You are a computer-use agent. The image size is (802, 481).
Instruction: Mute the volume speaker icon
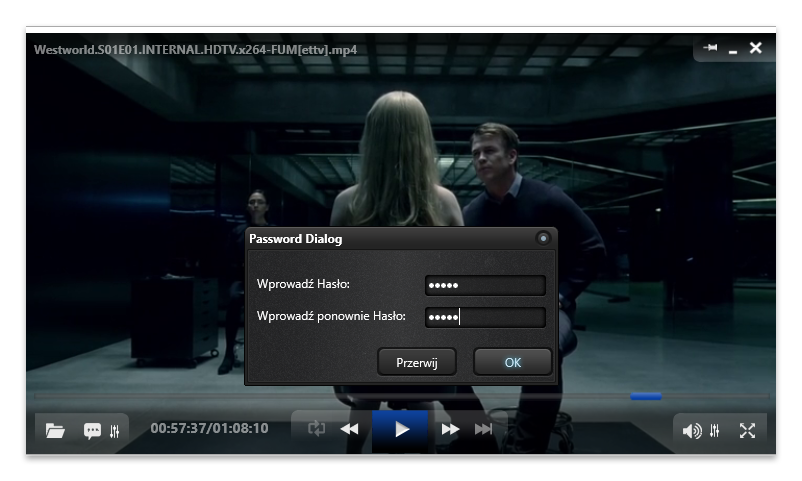pos(691,431)
